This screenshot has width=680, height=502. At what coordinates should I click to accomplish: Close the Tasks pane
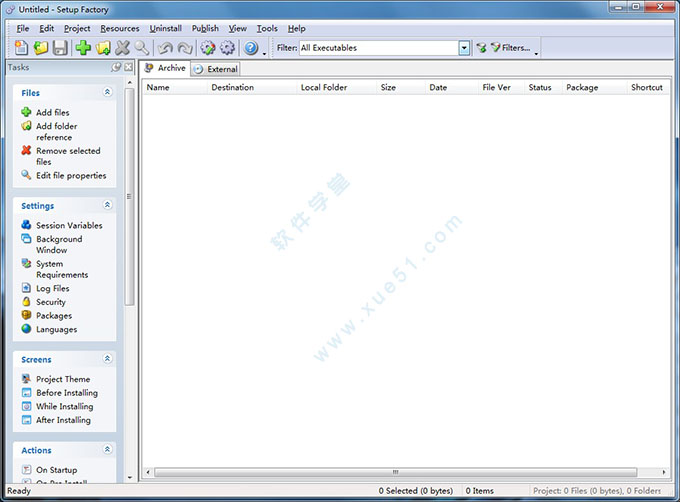128,67
